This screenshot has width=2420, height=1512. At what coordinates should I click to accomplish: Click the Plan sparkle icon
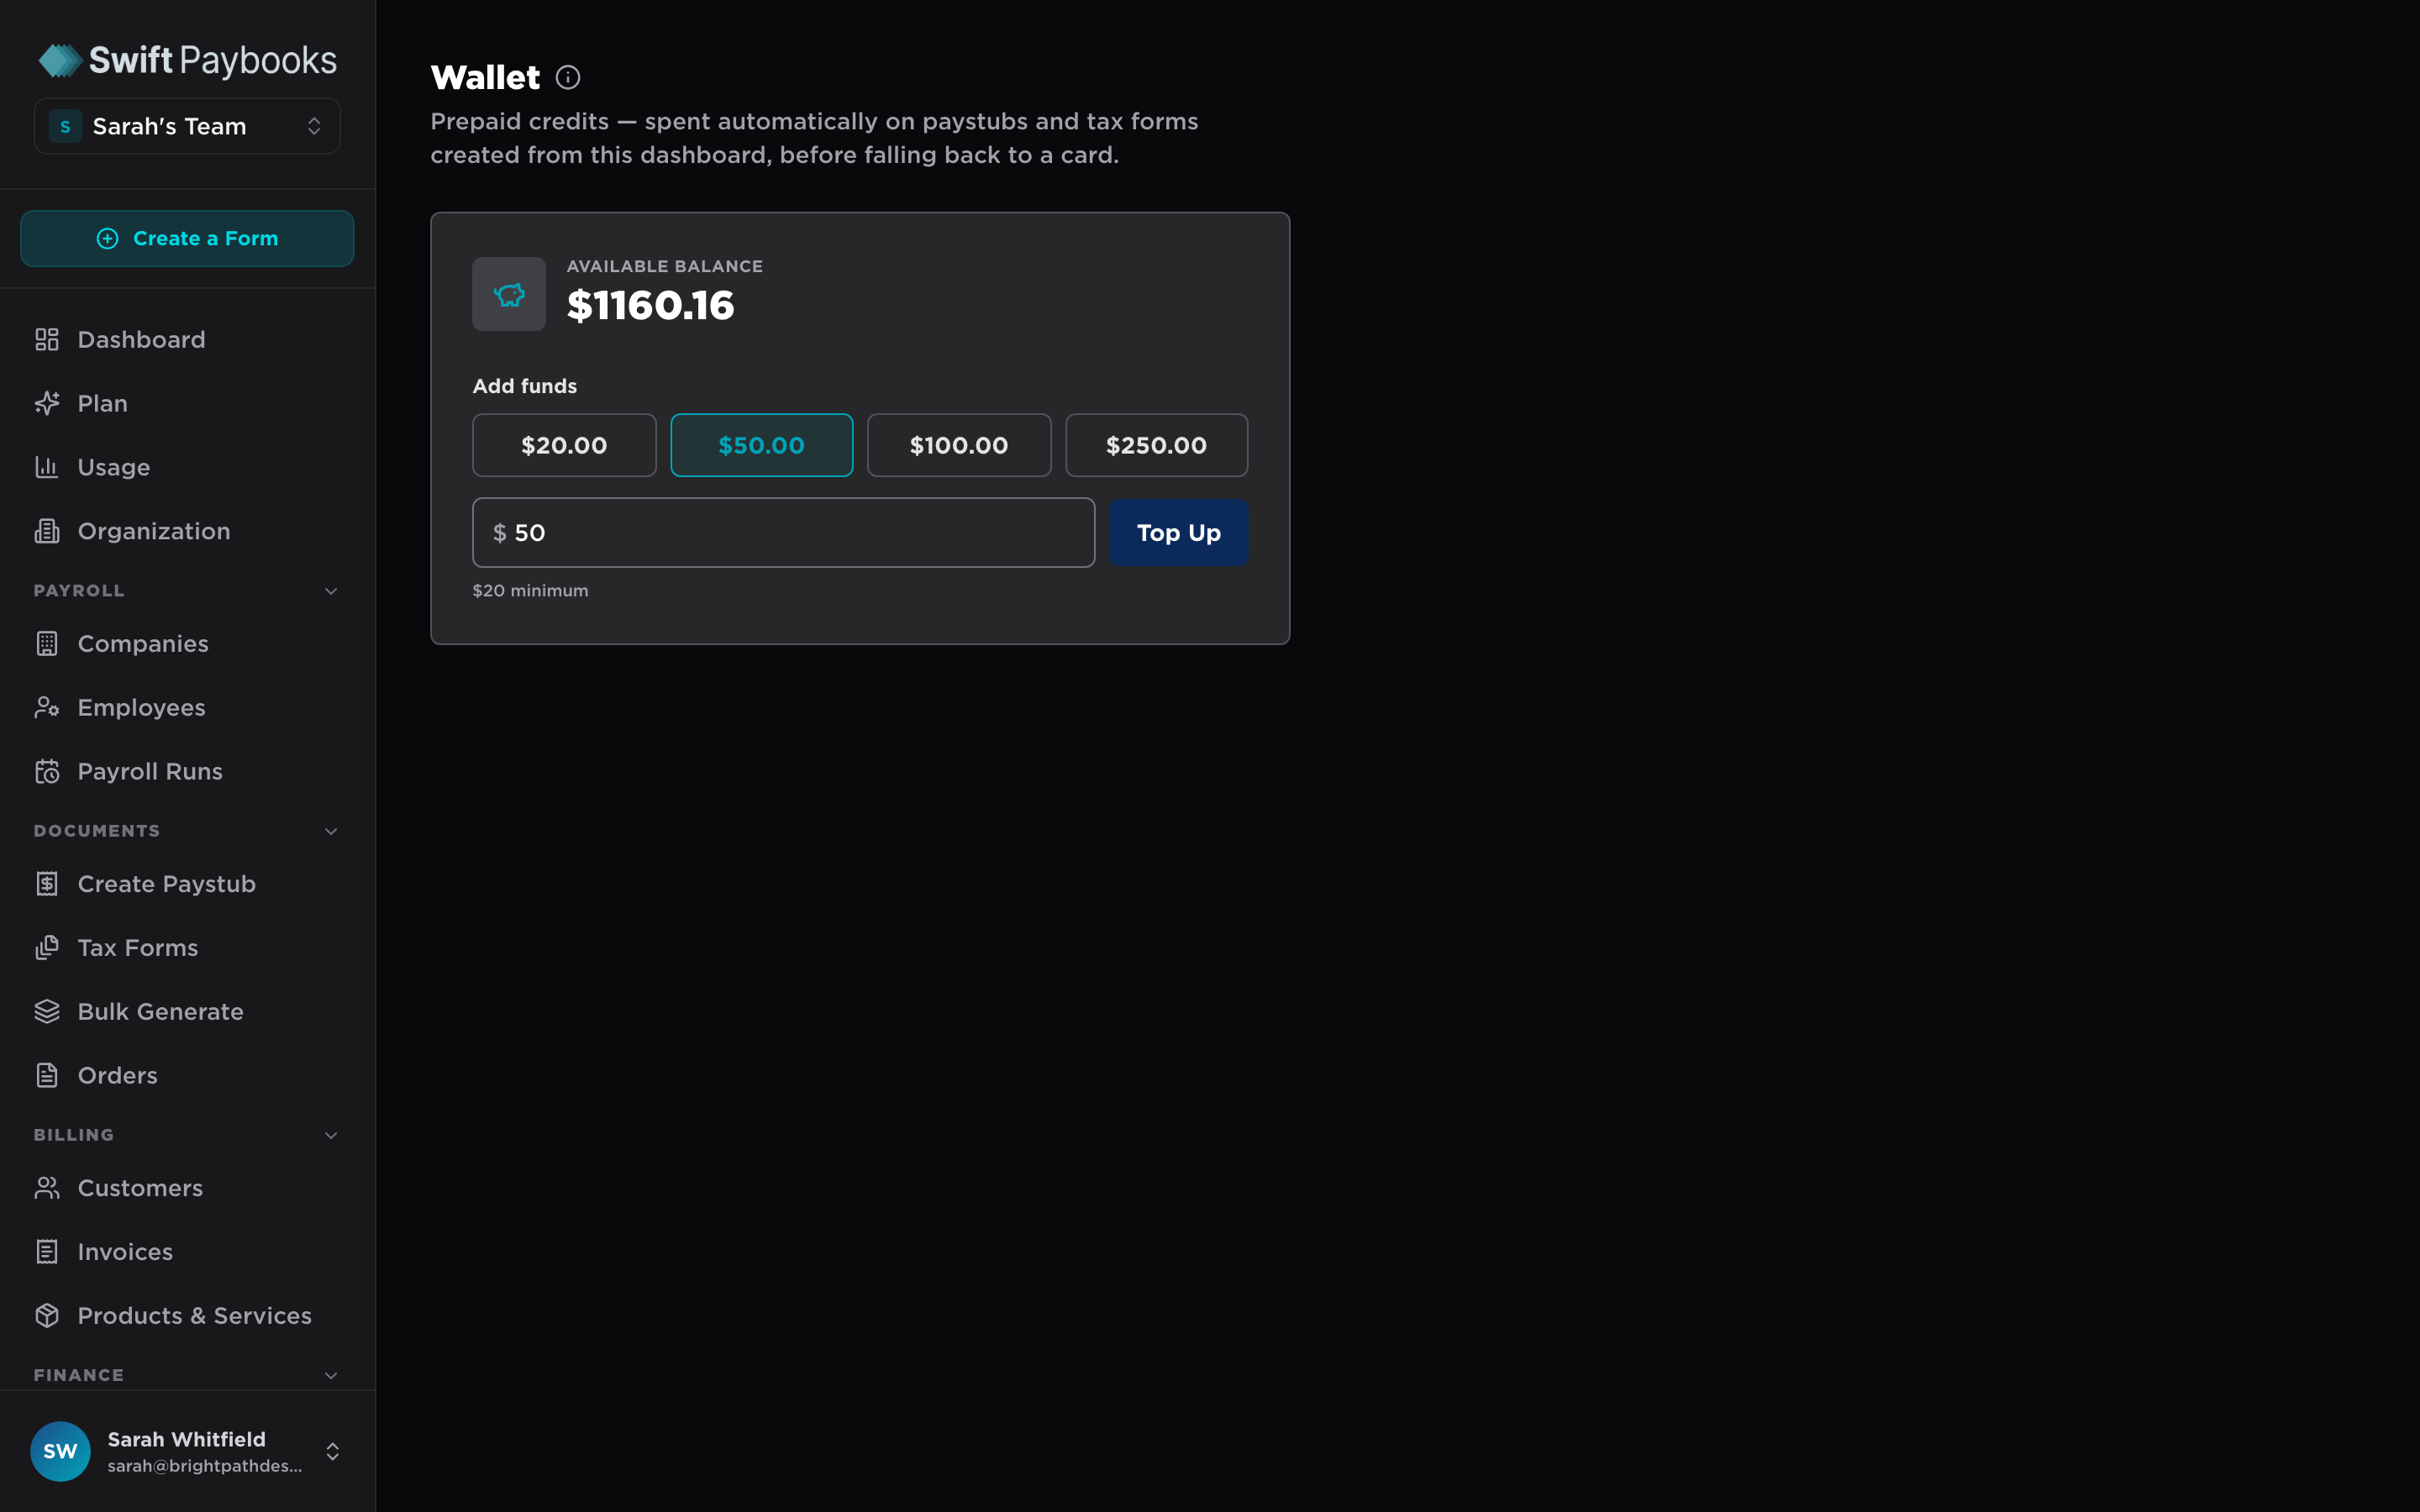(47, 404)
